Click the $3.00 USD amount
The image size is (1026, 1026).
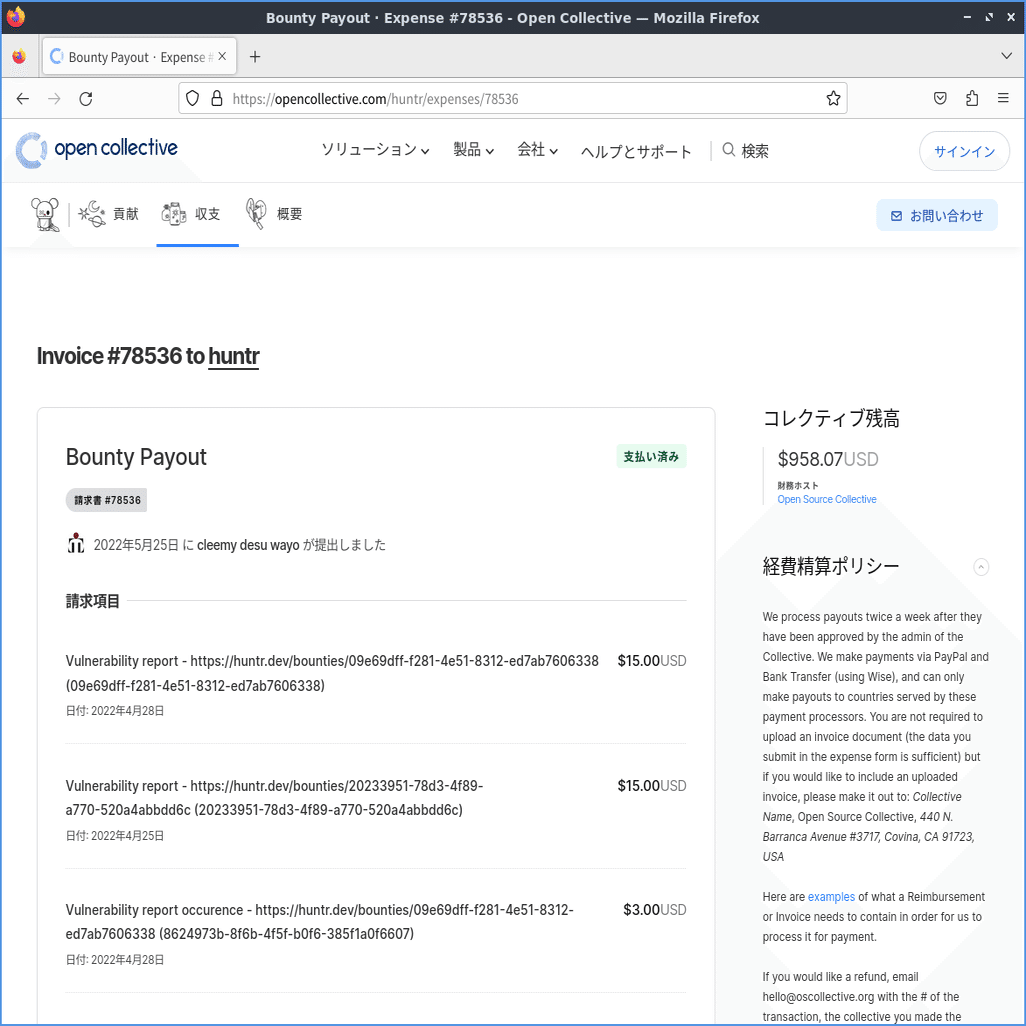point(654,910)
